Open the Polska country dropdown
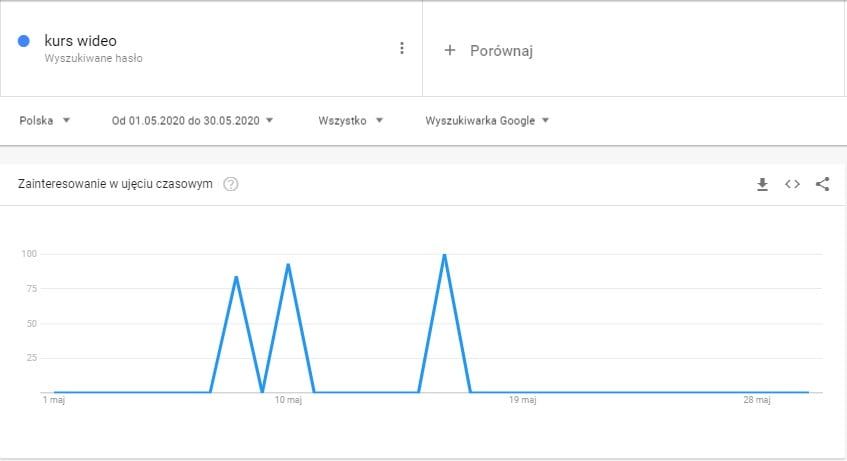The width and height of the screenshot is (847, 461). 44,121
